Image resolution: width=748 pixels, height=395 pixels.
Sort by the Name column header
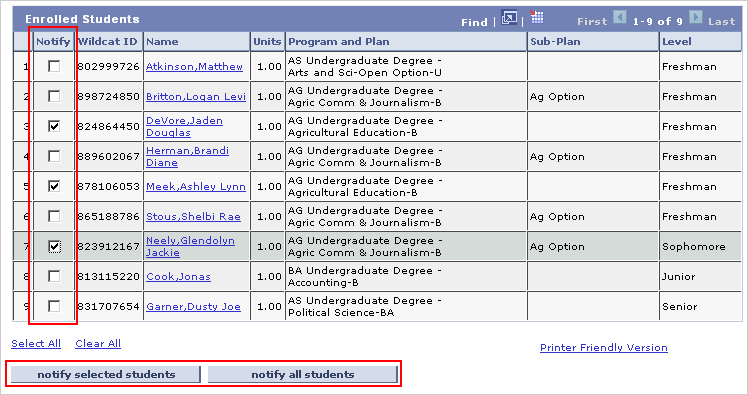tap(162, 42)
